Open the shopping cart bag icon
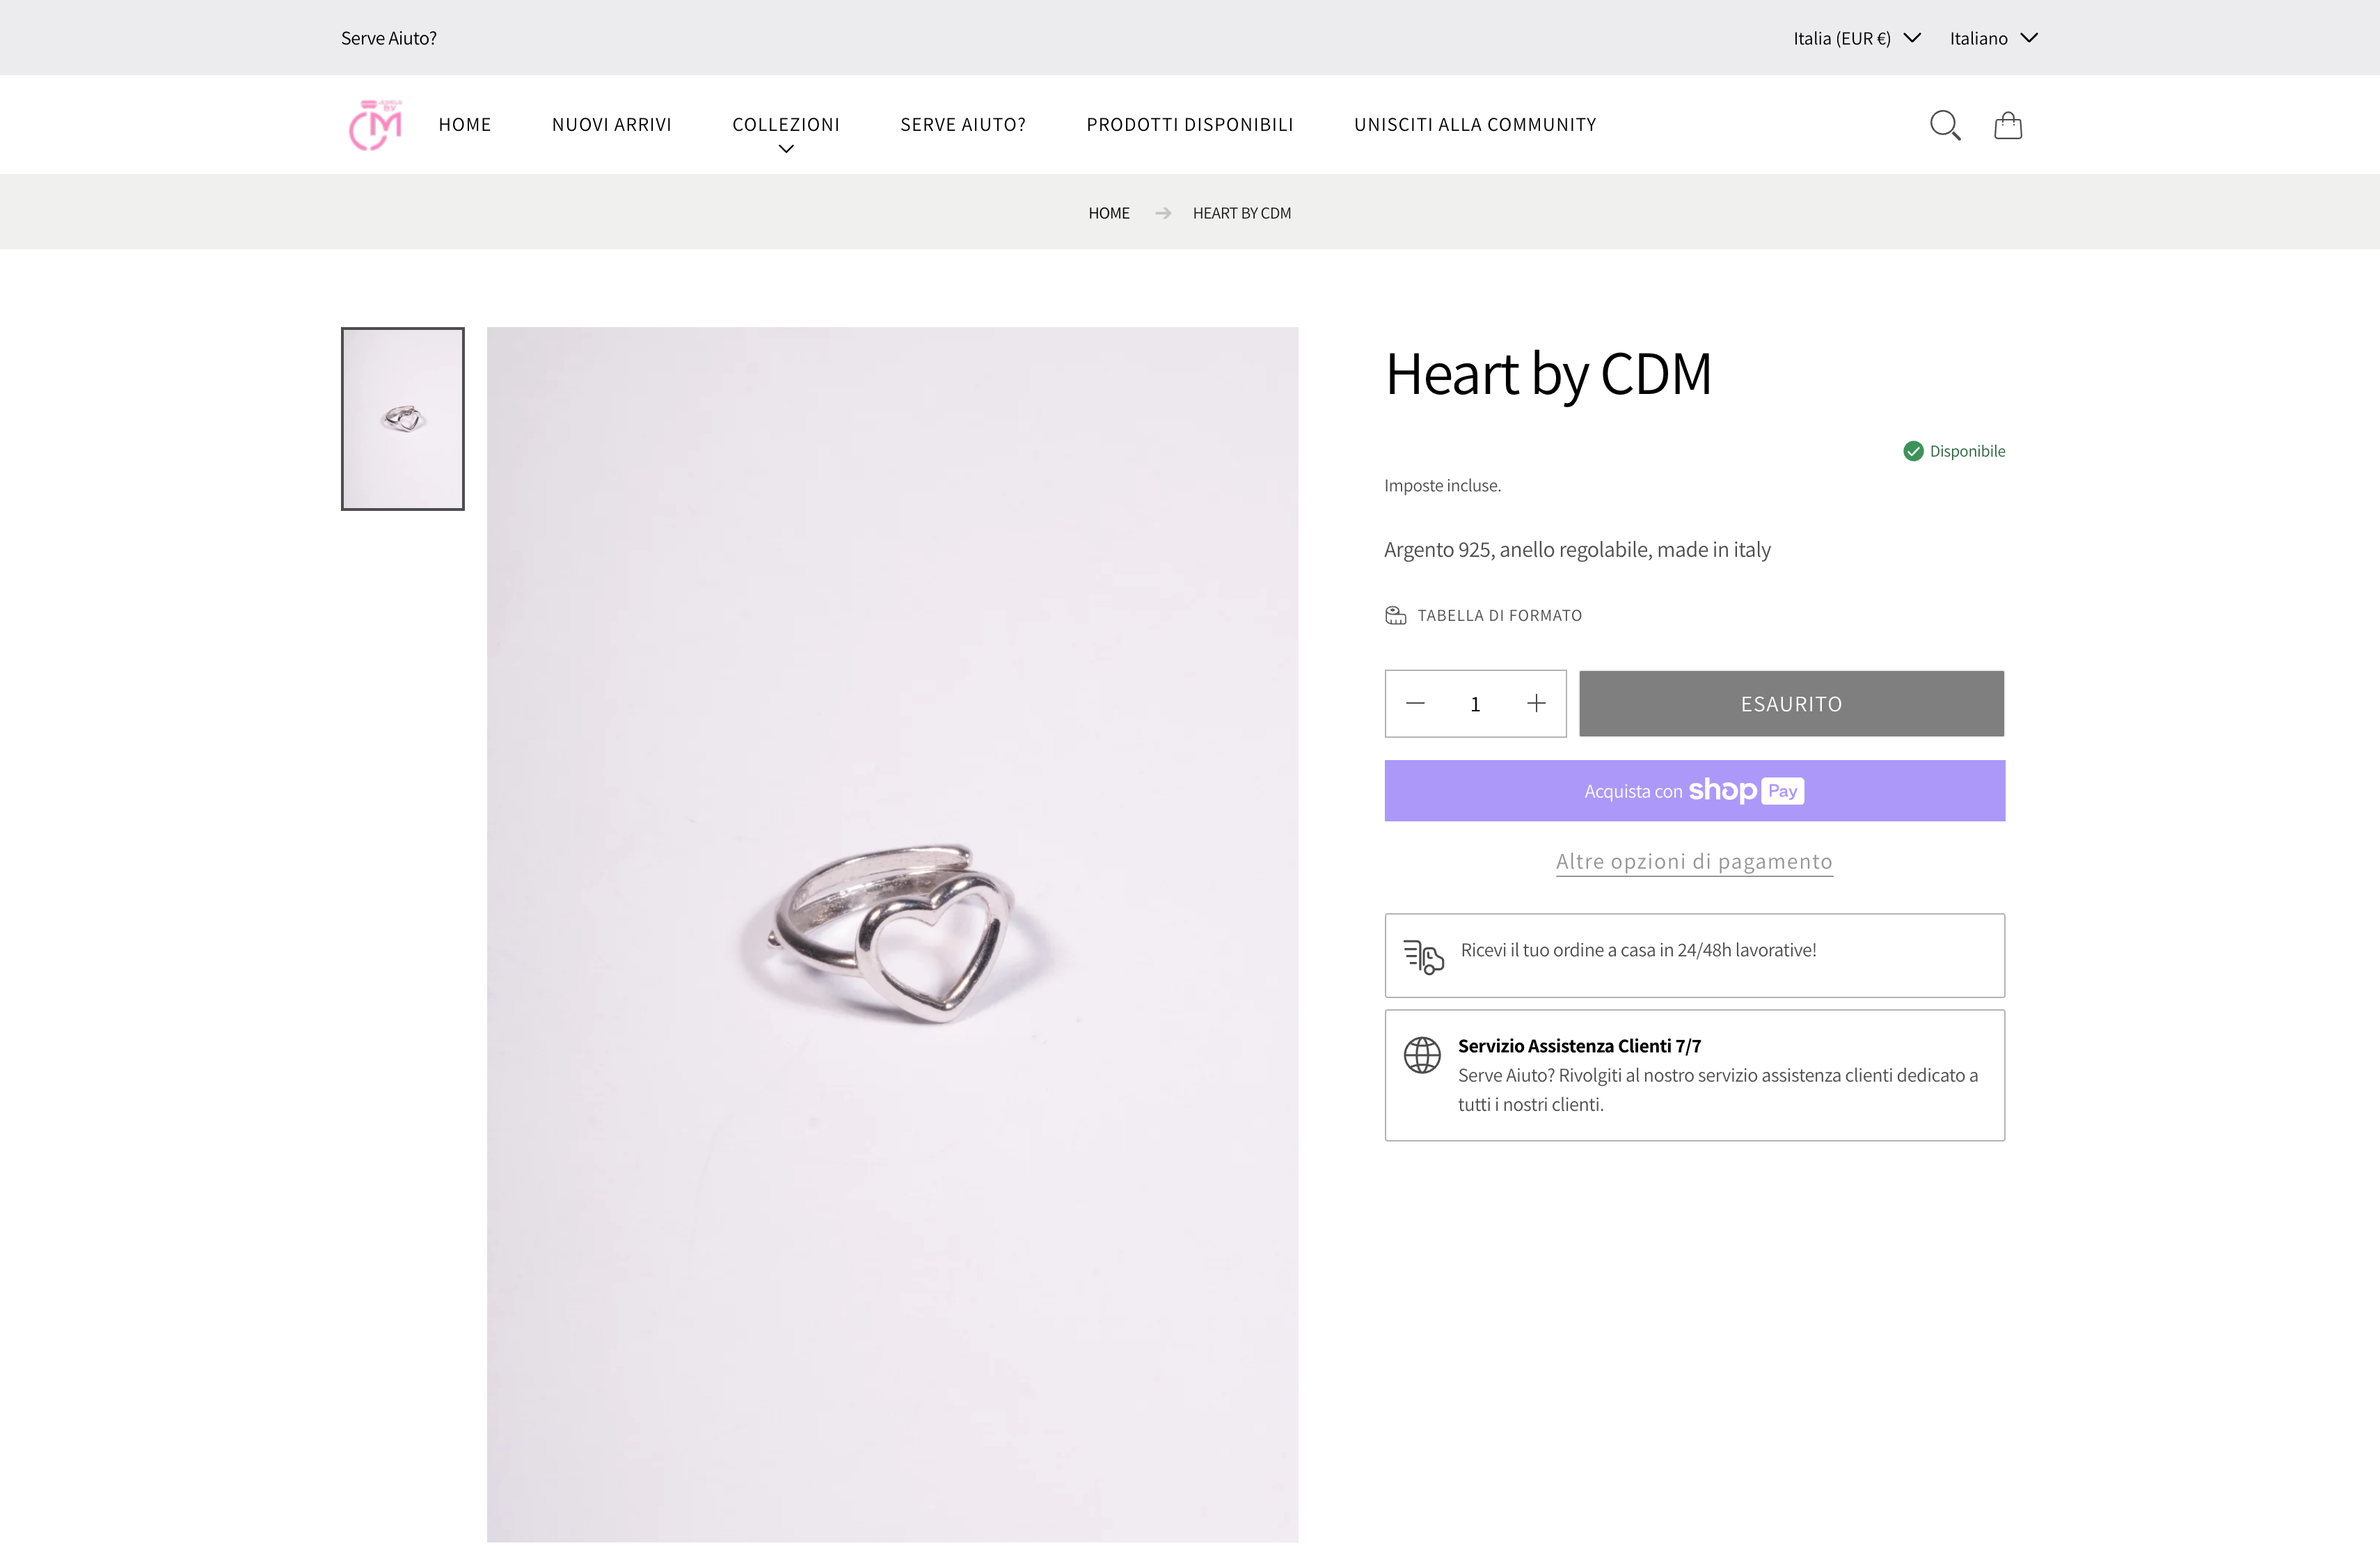The image size is (2380, 1548). (x=2008, y=124)
